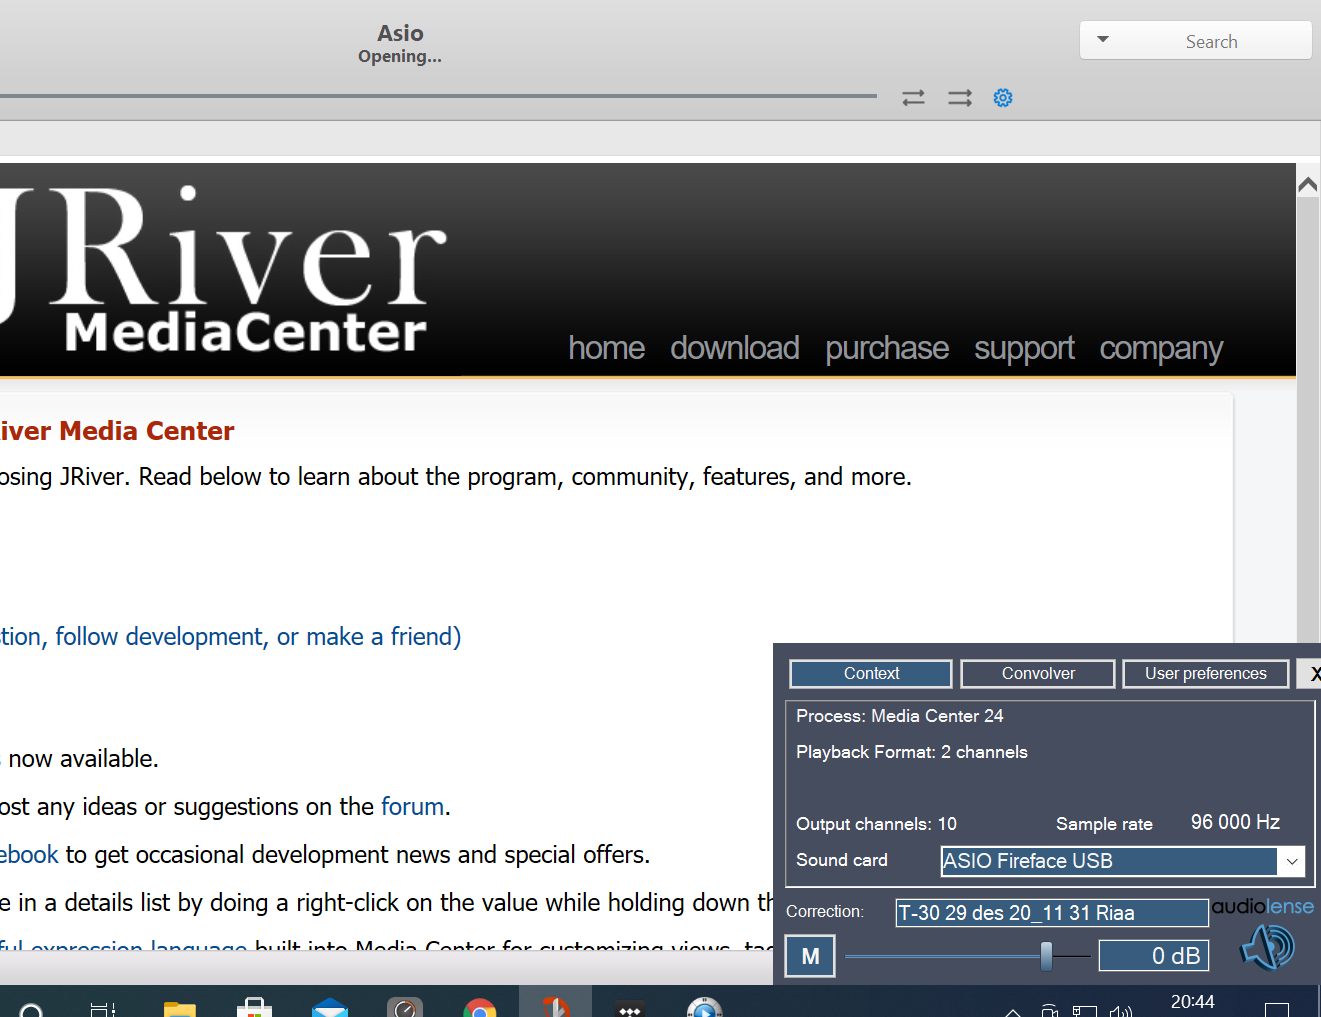Viewport: 1321px width, 1017px height.
Task: Click the 'Output channels: 10' text
Action: 876,824
